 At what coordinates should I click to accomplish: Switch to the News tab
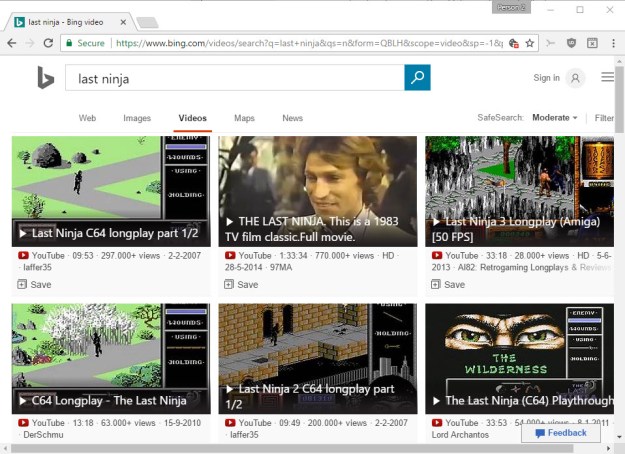click(293, 118)
